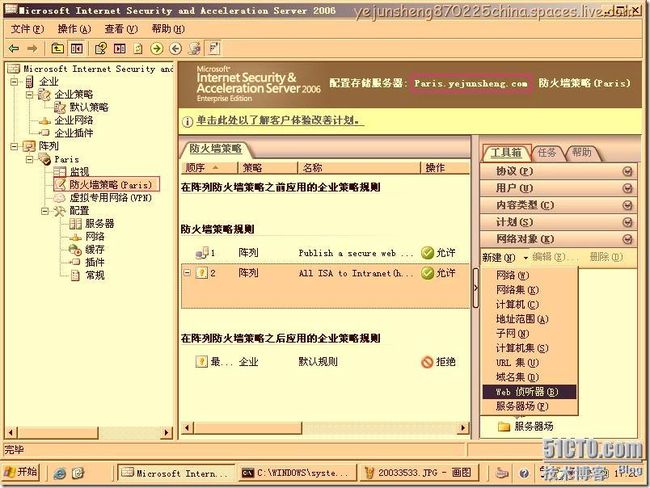Select 插件 under 配置

pos(95,262)
